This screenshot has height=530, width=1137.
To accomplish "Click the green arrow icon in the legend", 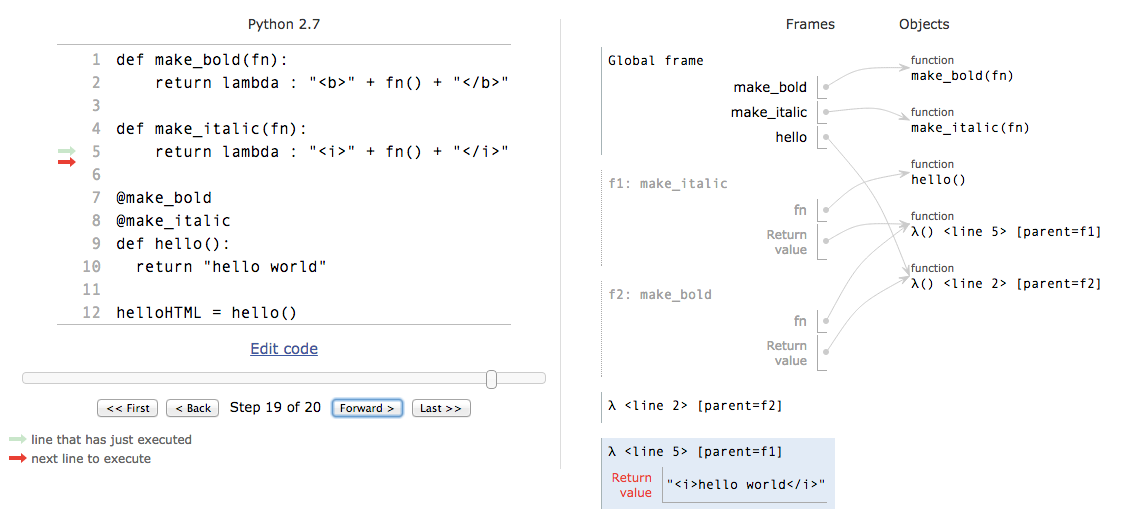I will click(17, 439).
